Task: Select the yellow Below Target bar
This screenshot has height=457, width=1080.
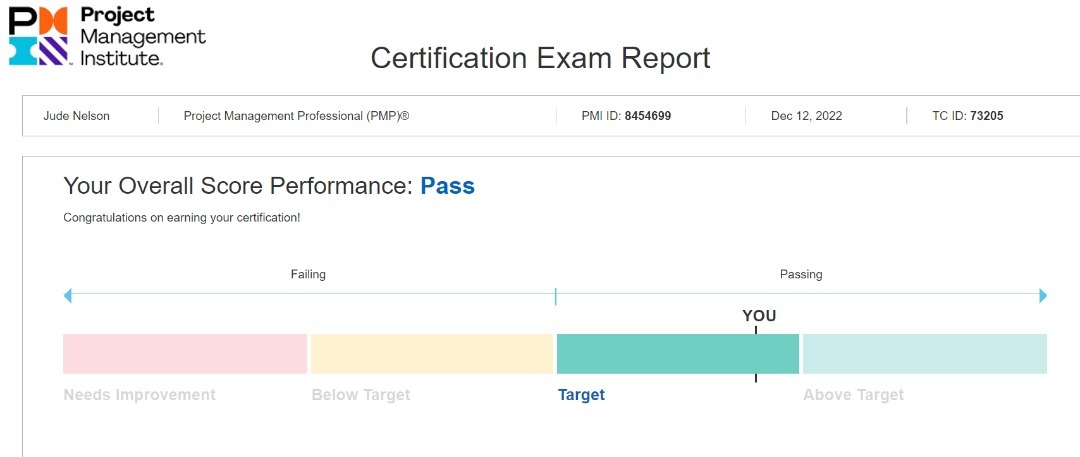Action: [432, 354]
